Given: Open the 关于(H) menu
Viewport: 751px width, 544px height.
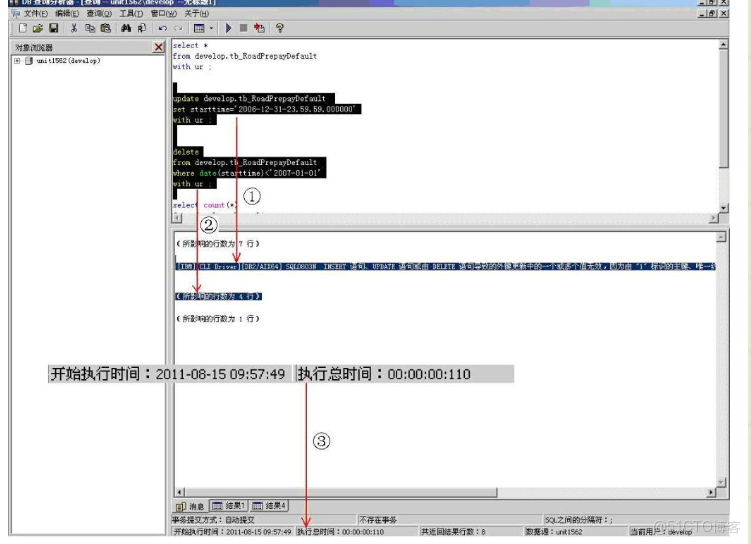Looking at the screenshot, I should tap(197, 13).
